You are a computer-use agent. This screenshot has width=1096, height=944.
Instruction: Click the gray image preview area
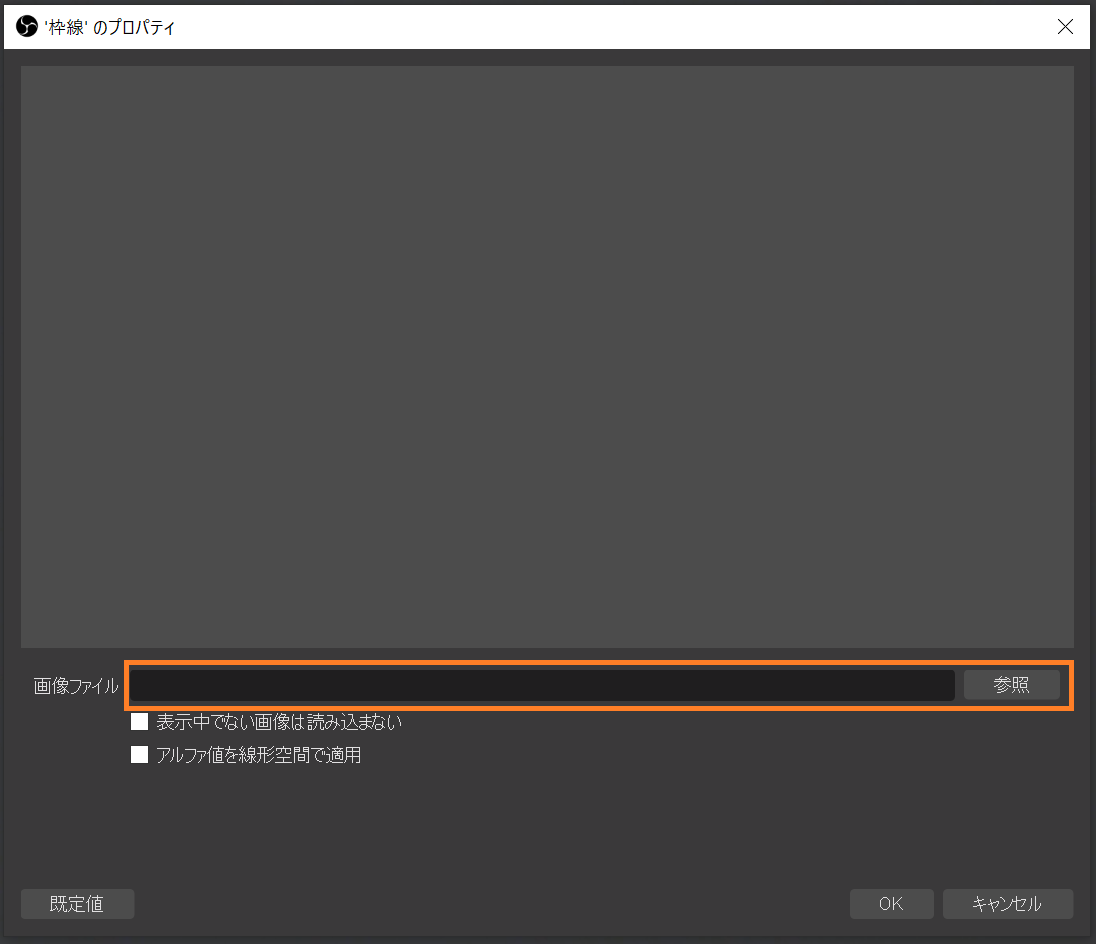(x=547, y=356)
